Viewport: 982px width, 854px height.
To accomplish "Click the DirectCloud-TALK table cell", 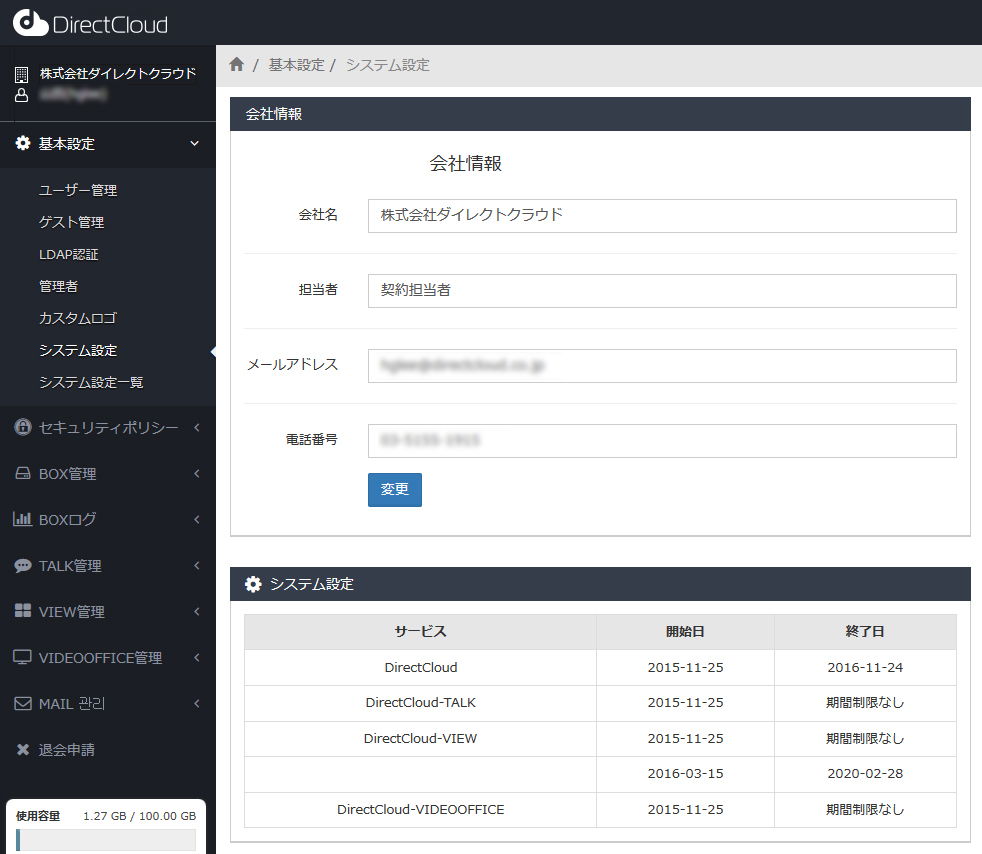I will [420, 702].
